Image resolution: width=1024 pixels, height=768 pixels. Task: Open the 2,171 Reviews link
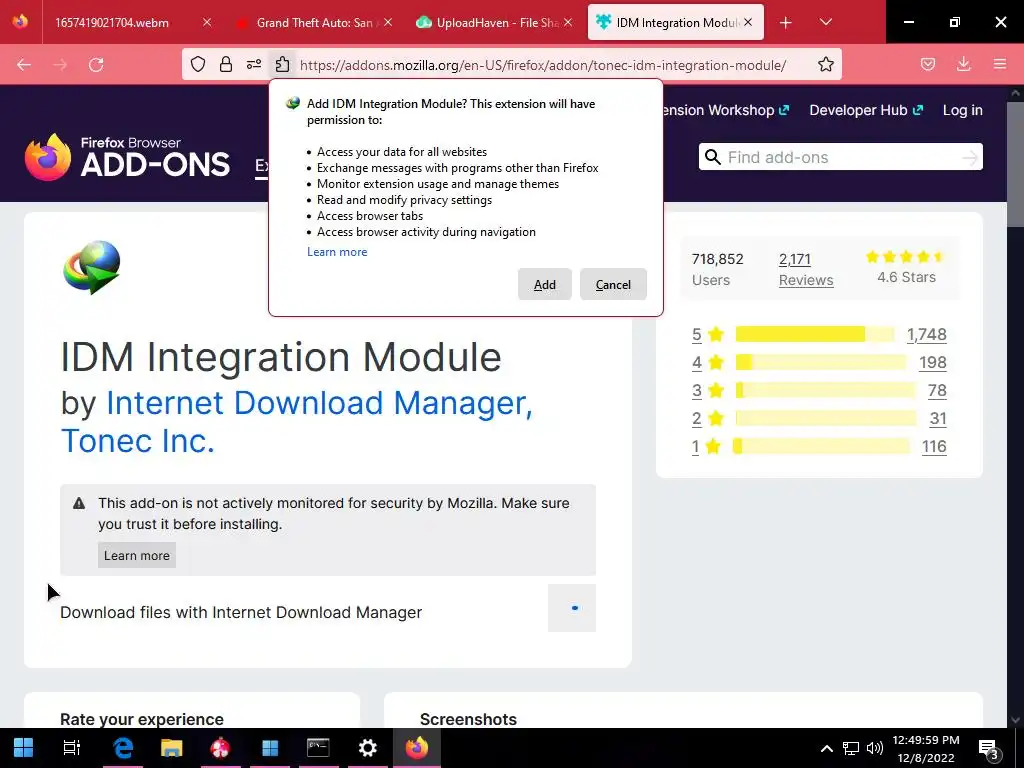click(806, 269)
